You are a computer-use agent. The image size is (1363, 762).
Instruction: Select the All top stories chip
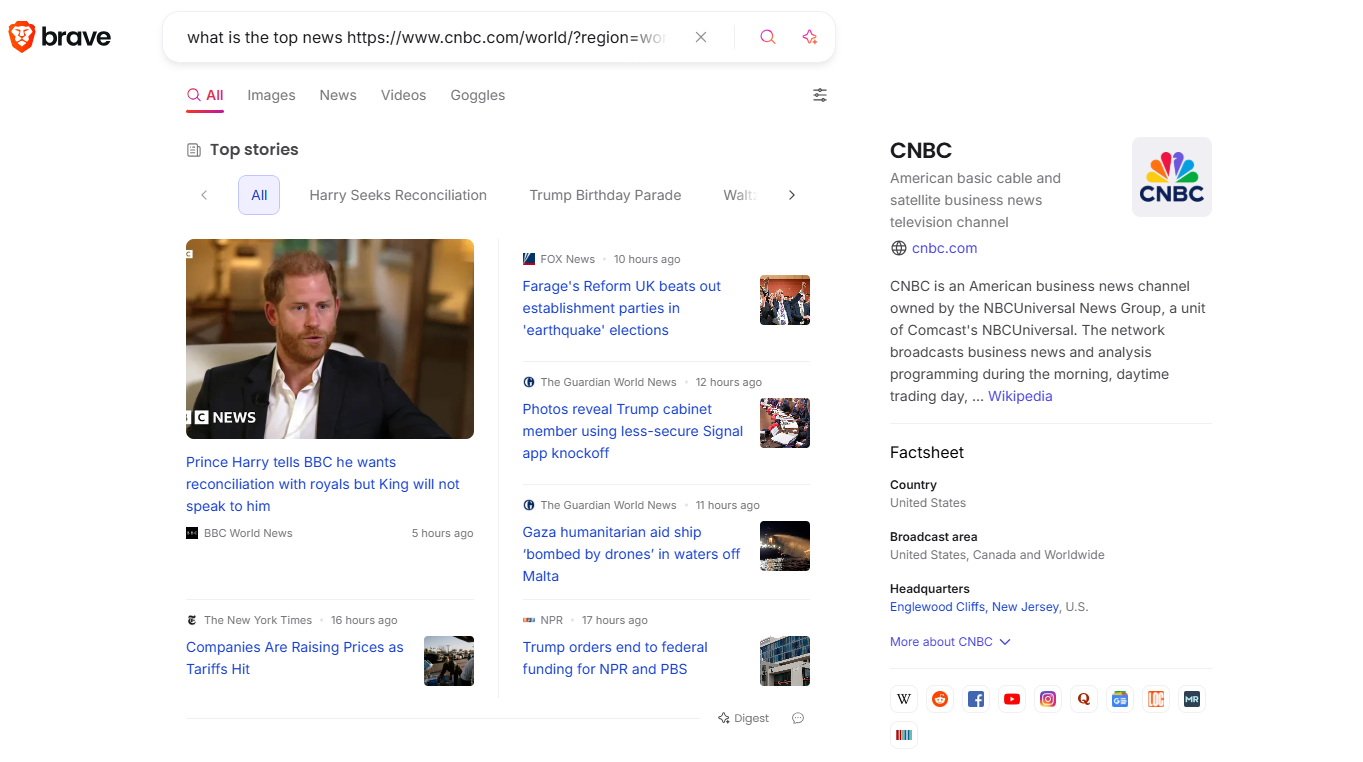[x=259, y=195]
